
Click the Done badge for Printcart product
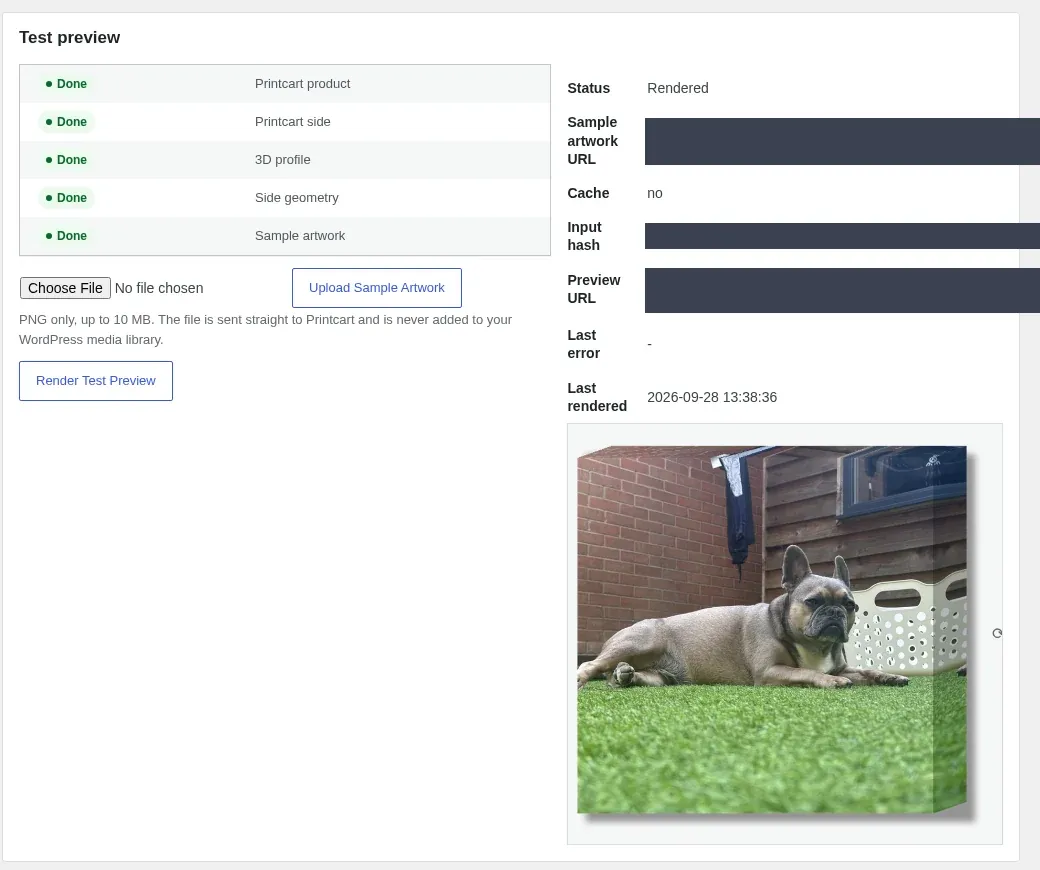(66, 84)
